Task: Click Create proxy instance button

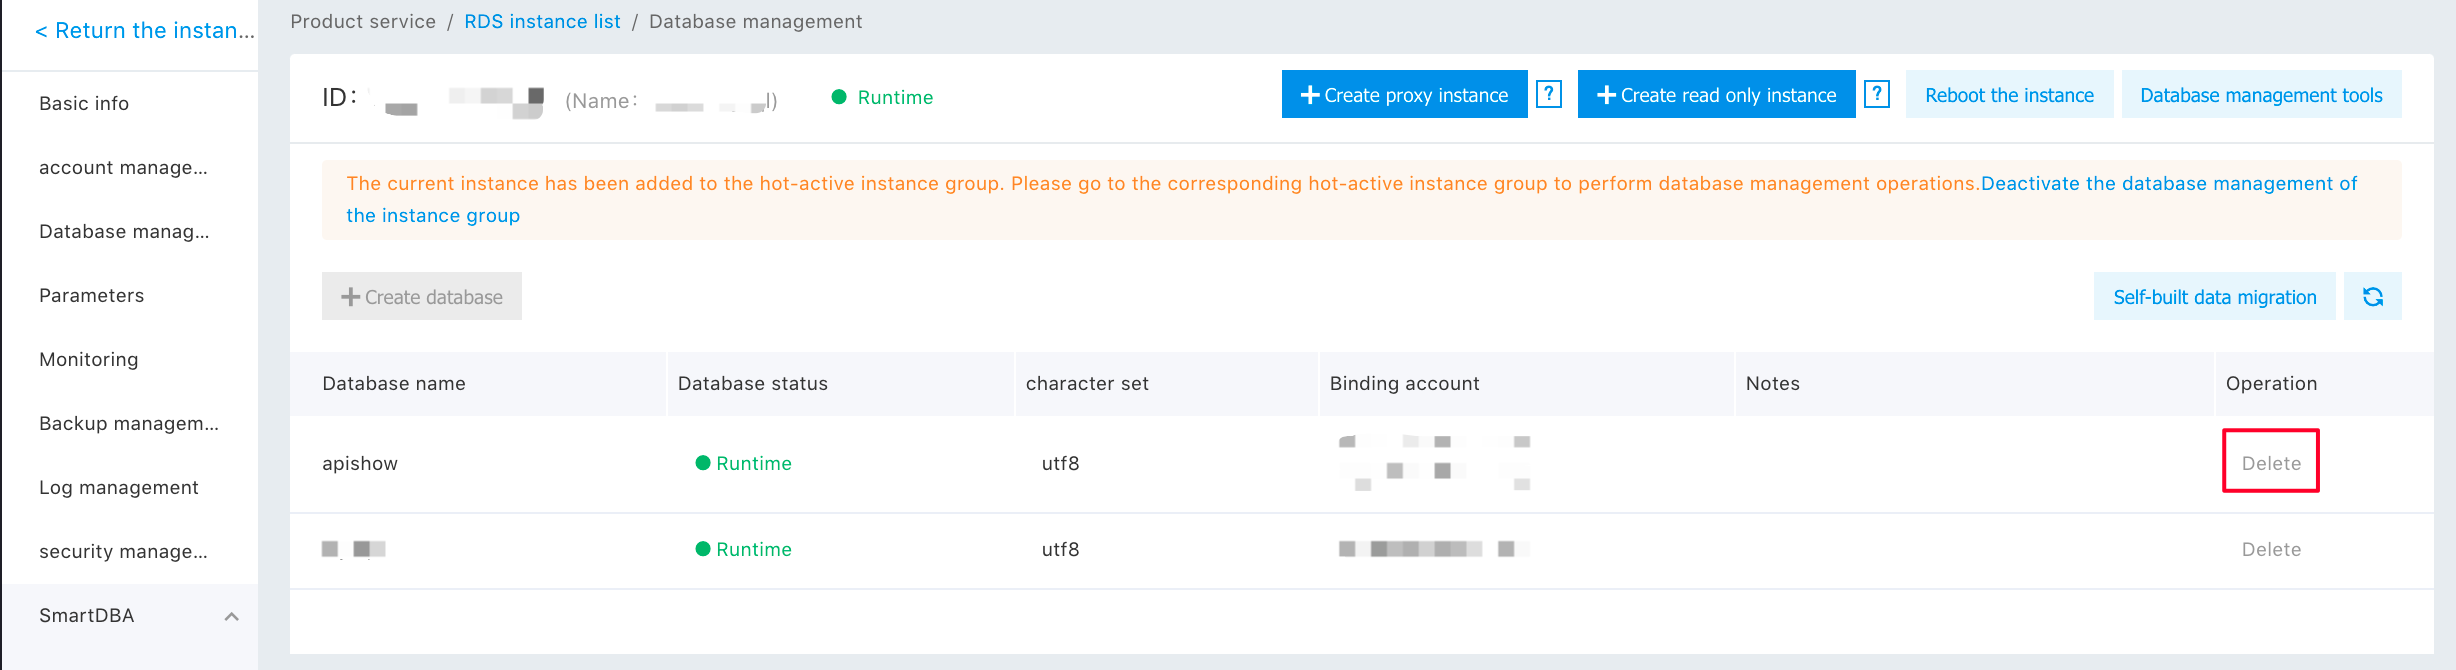Action: (1404, 95)
